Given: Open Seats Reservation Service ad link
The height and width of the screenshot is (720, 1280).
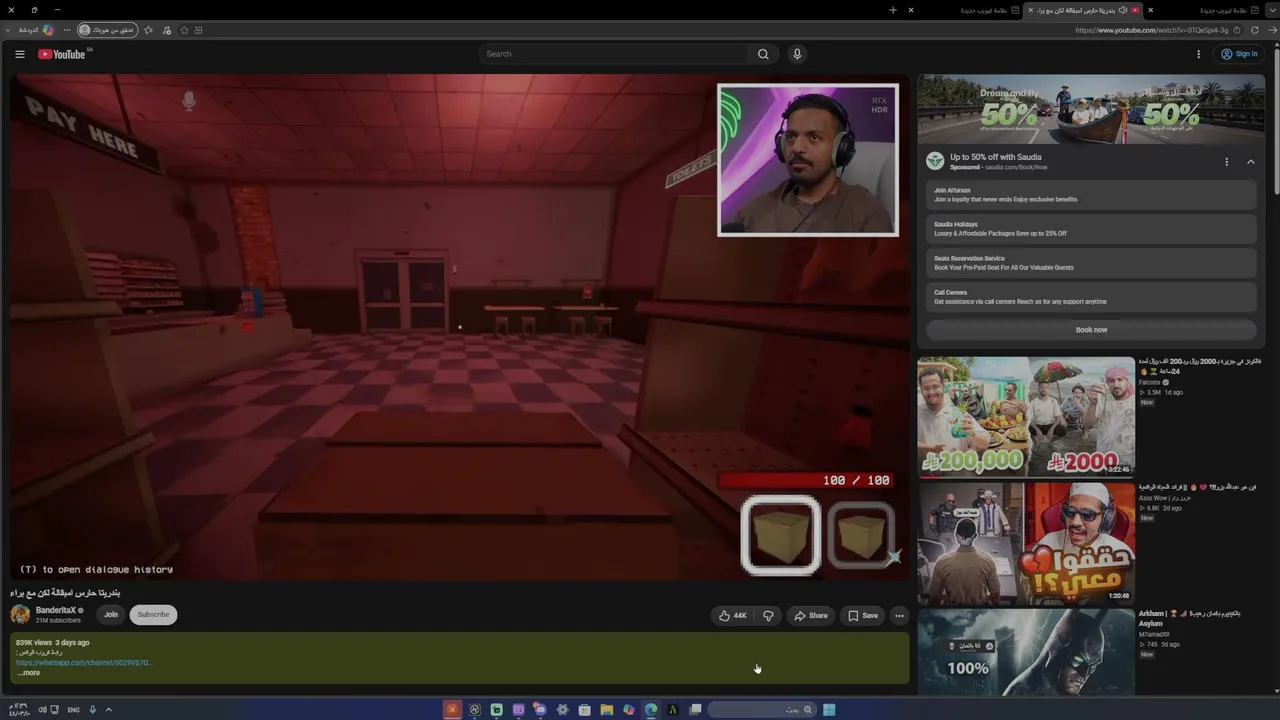Looking at the screenshot, I should click(1091, 263).
